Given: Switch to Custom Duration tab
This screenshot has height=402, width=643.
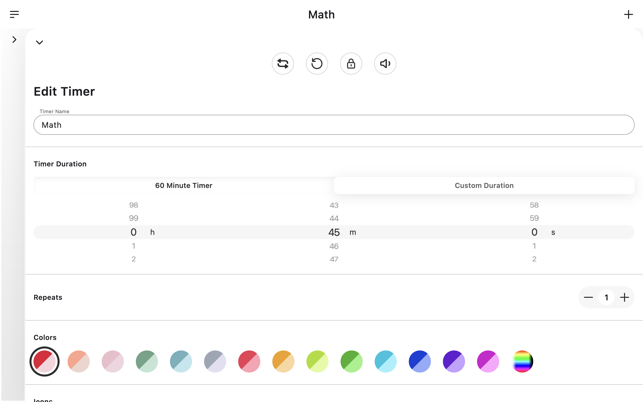Looking at the screenshot, I should [484, 186].
